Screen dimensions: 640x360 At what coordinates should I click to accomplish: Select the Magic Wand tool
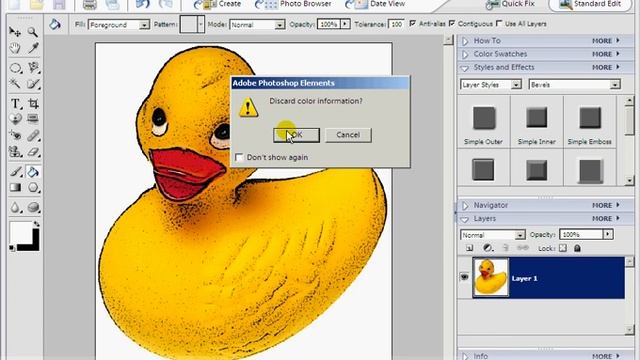coord(15,84)
